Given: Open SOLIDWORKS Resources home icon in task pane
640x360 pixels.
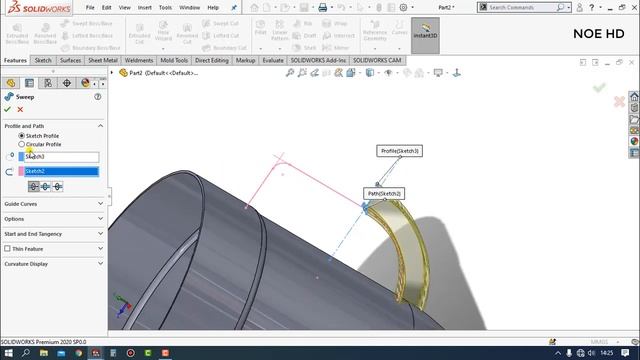Looking at the screenshot, I should pyautogui.click(x=634, y=97).
